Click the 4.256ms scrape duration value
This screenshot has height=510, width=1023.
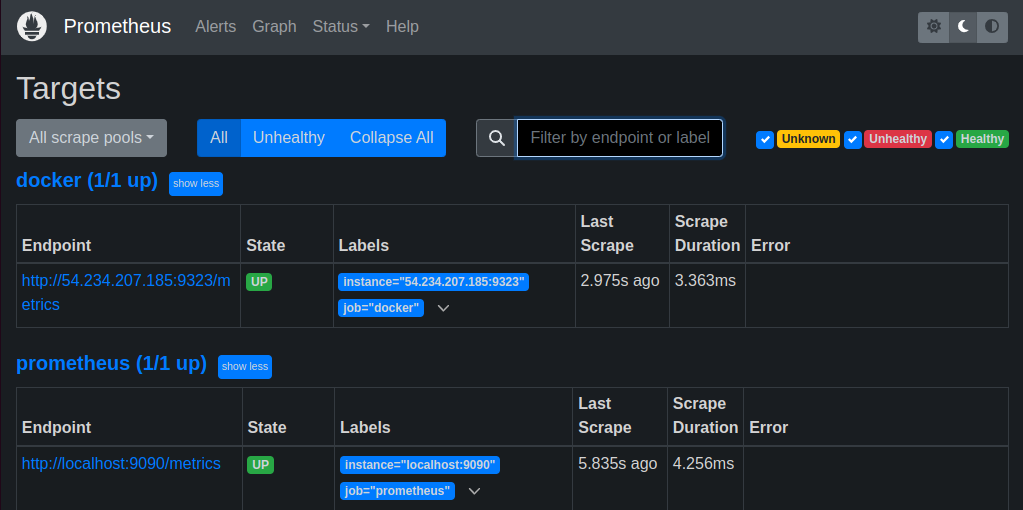pyautogui.click(x=703, y=464)
